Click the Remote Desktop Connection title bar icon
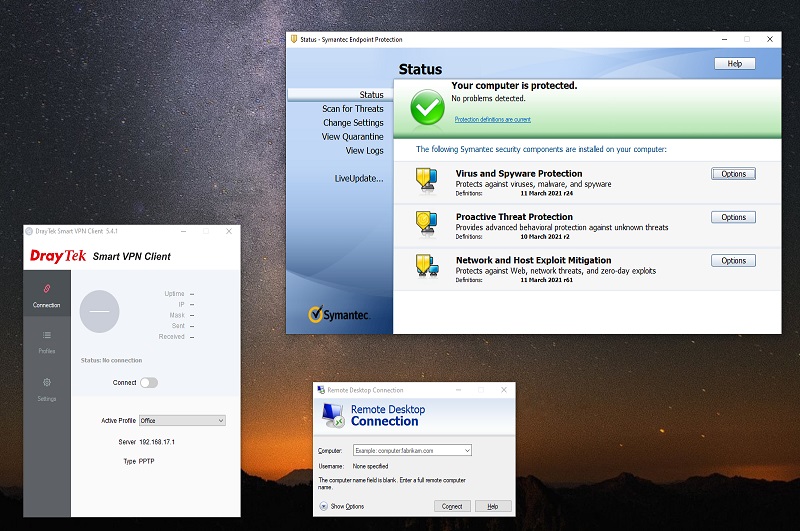800x531 pixels. 321,390
